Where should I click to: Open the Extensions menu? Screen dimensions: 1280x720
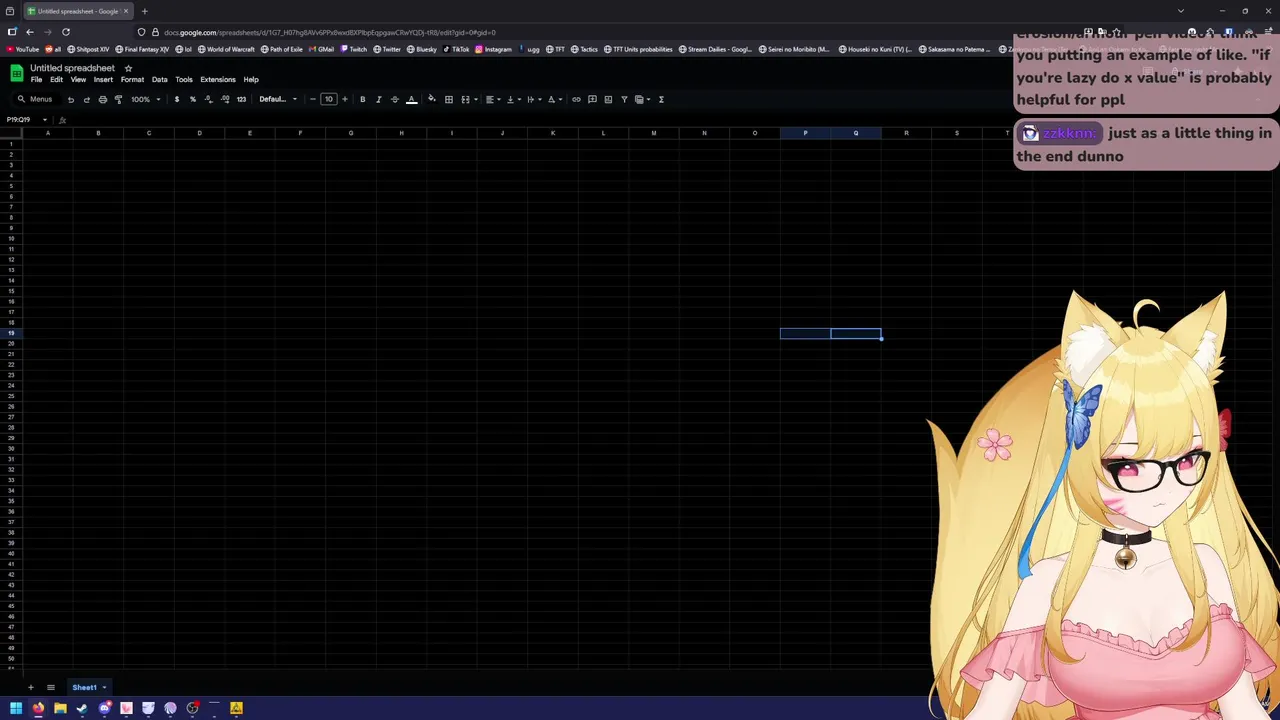218,80
